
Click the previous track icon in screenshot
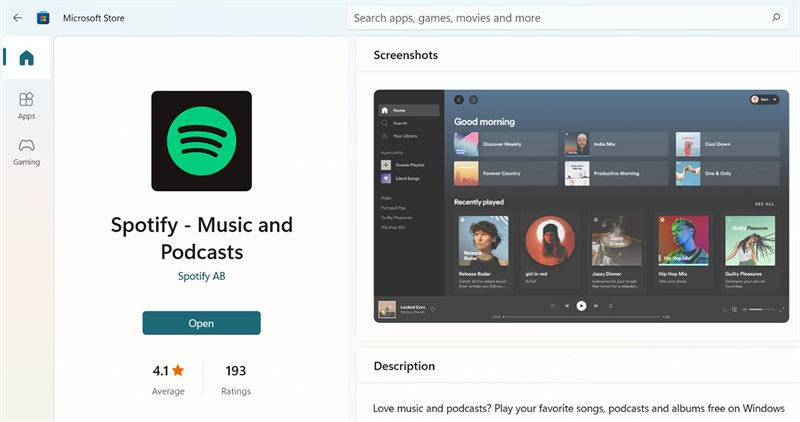(566, 306)
